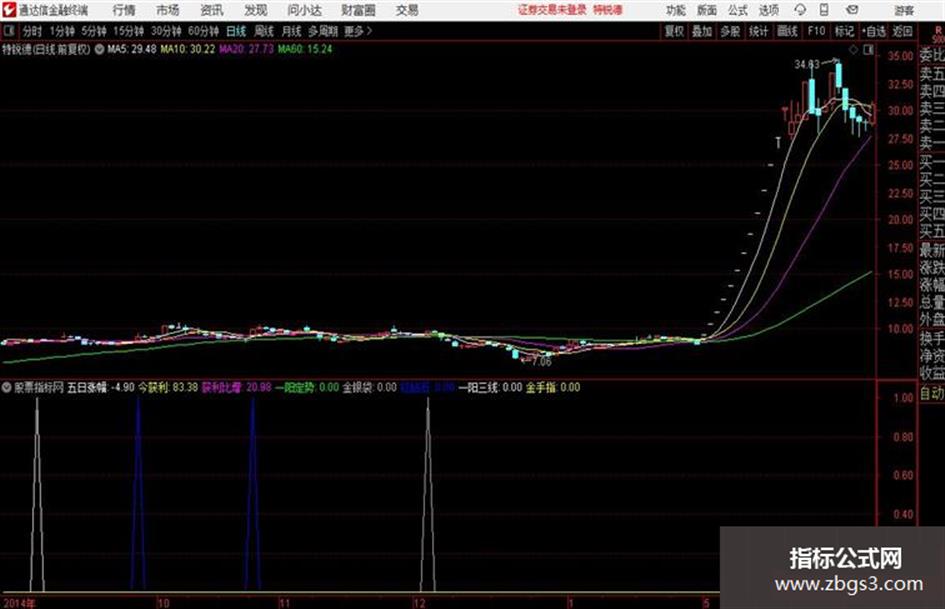Click the 五日涨幅 indicator value

pos(101,388)
